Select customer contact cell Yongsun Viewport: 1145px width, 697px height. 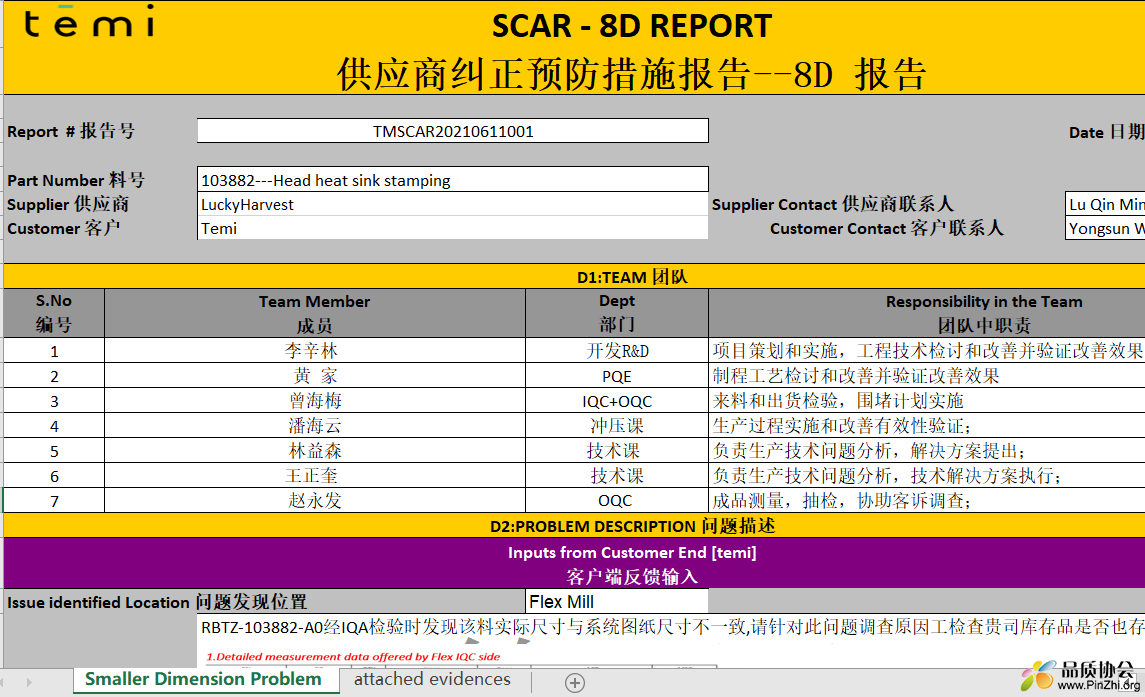tap(1105, 229)
